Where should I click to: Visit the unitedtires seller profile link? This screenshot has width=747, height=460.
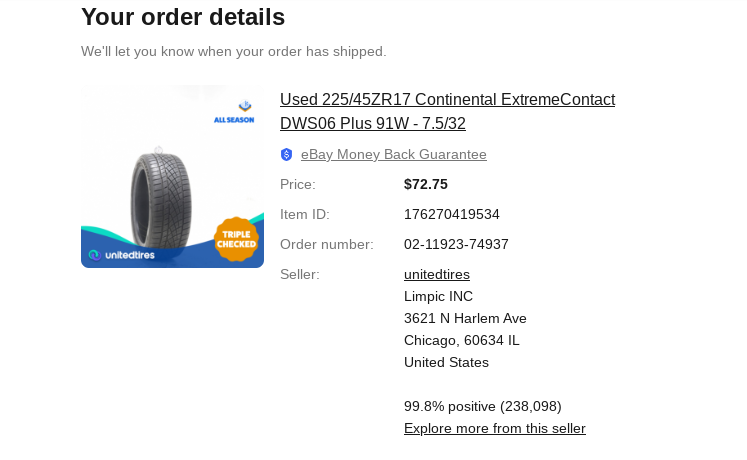tap(437, 274)
